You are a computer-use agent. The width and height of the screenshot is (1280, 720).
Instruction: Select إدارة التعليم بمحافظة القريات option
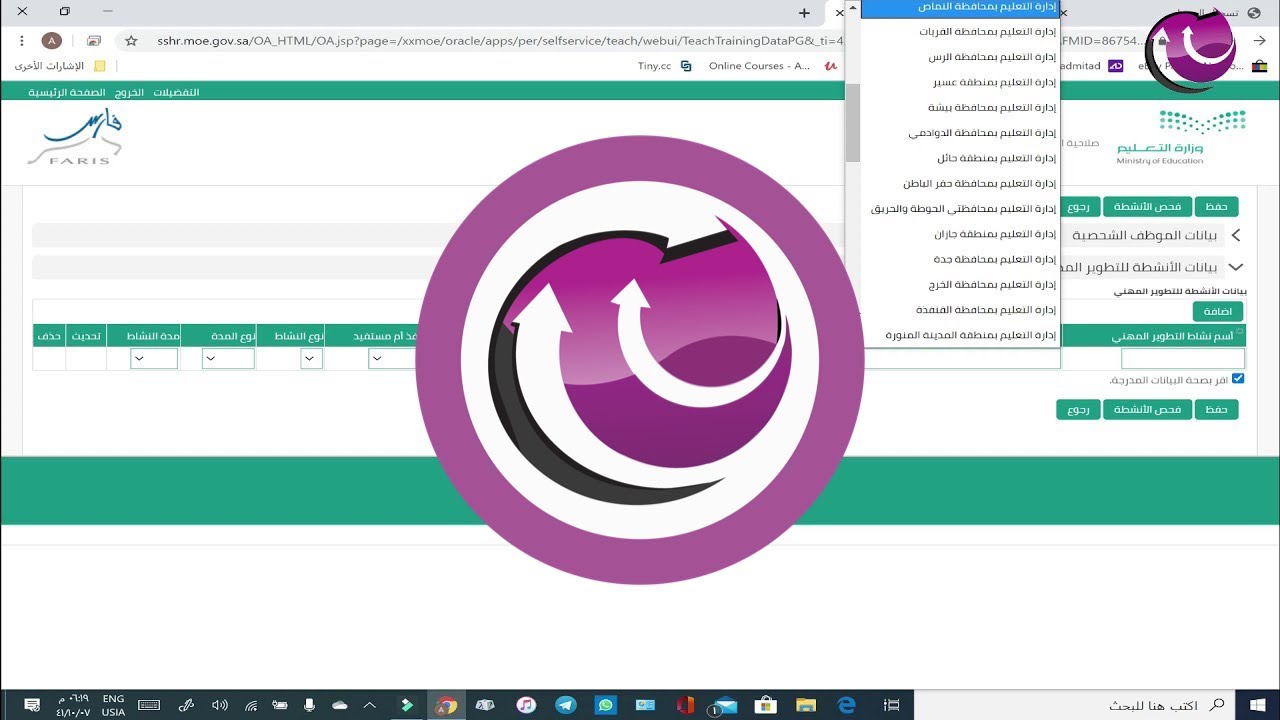coord(960,31)
